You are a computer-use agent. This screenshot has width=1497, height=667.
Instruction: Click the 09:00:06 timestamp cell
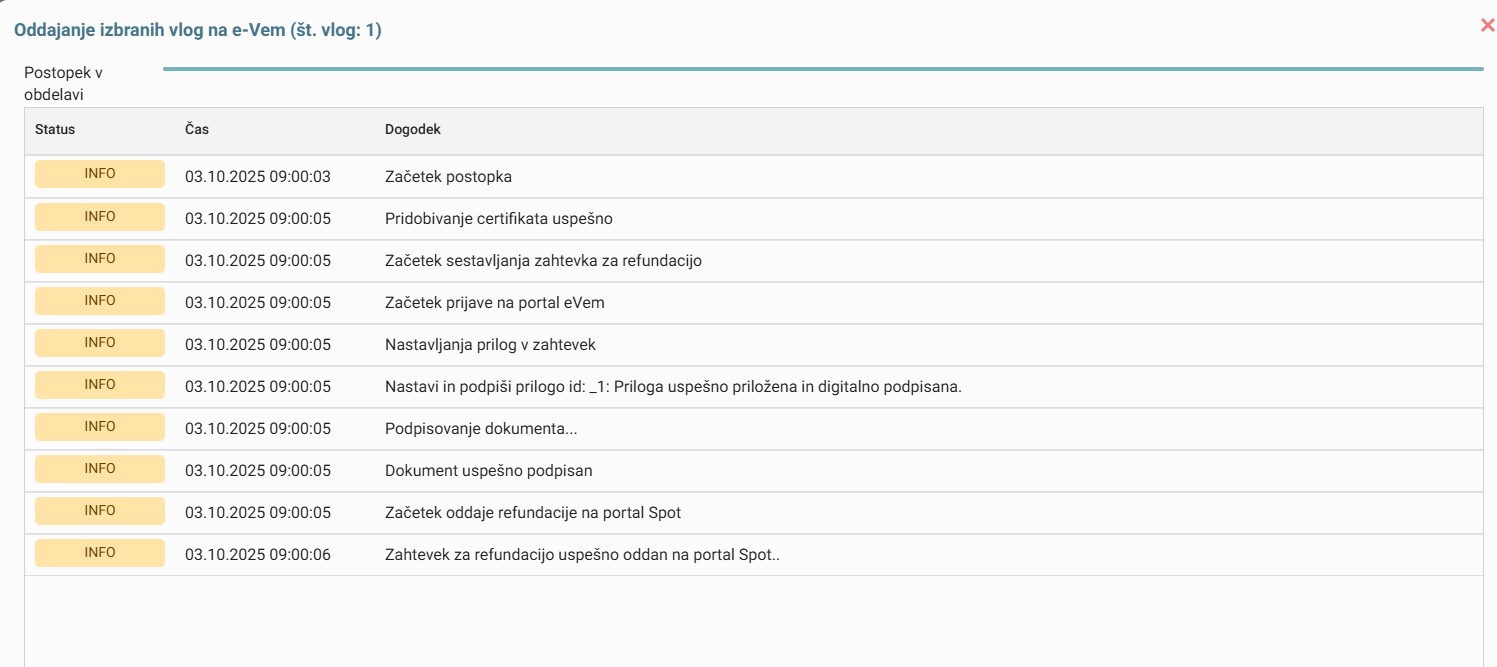[257, 555]
